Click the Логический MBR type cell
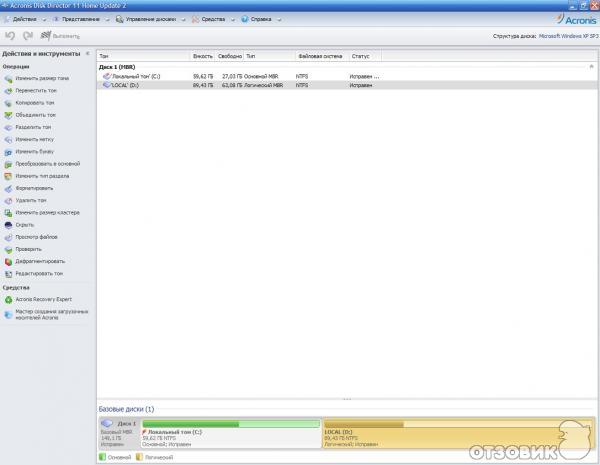This screenshot has width=600, height=465. tap(264, 85)
